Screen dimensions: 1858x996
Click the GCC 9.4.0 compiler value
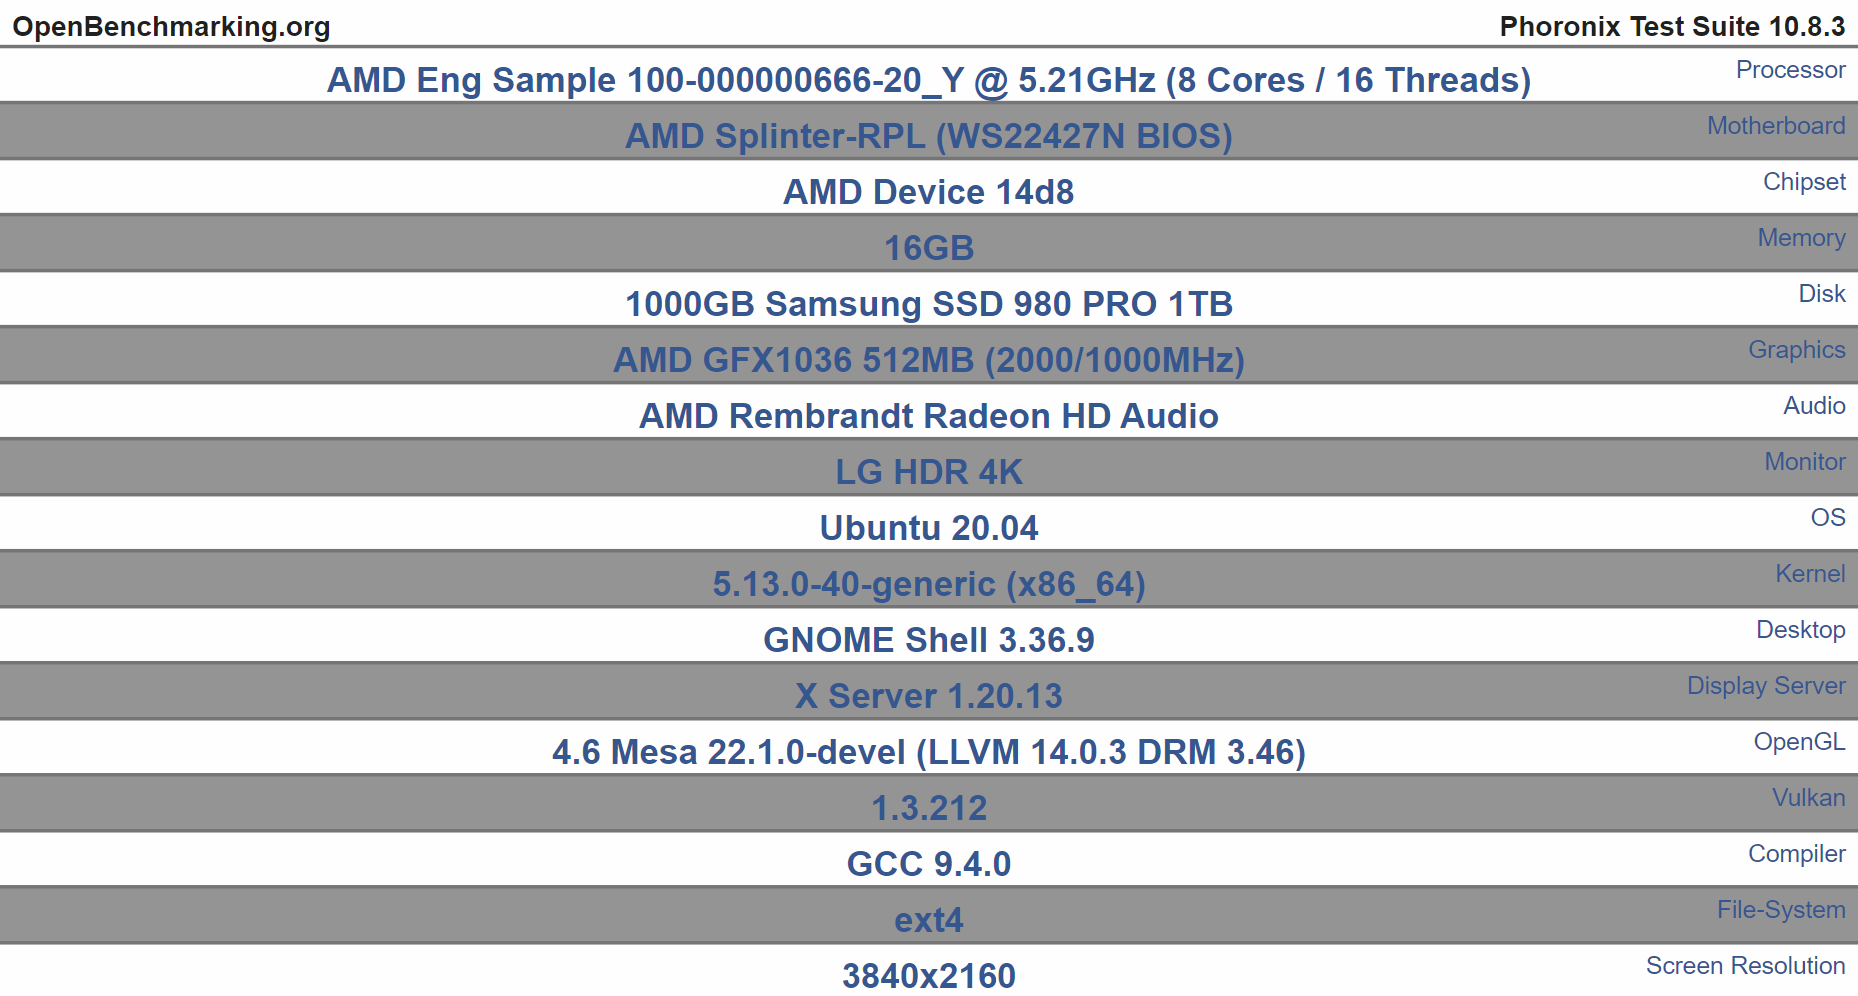click(x=929, y=864)
